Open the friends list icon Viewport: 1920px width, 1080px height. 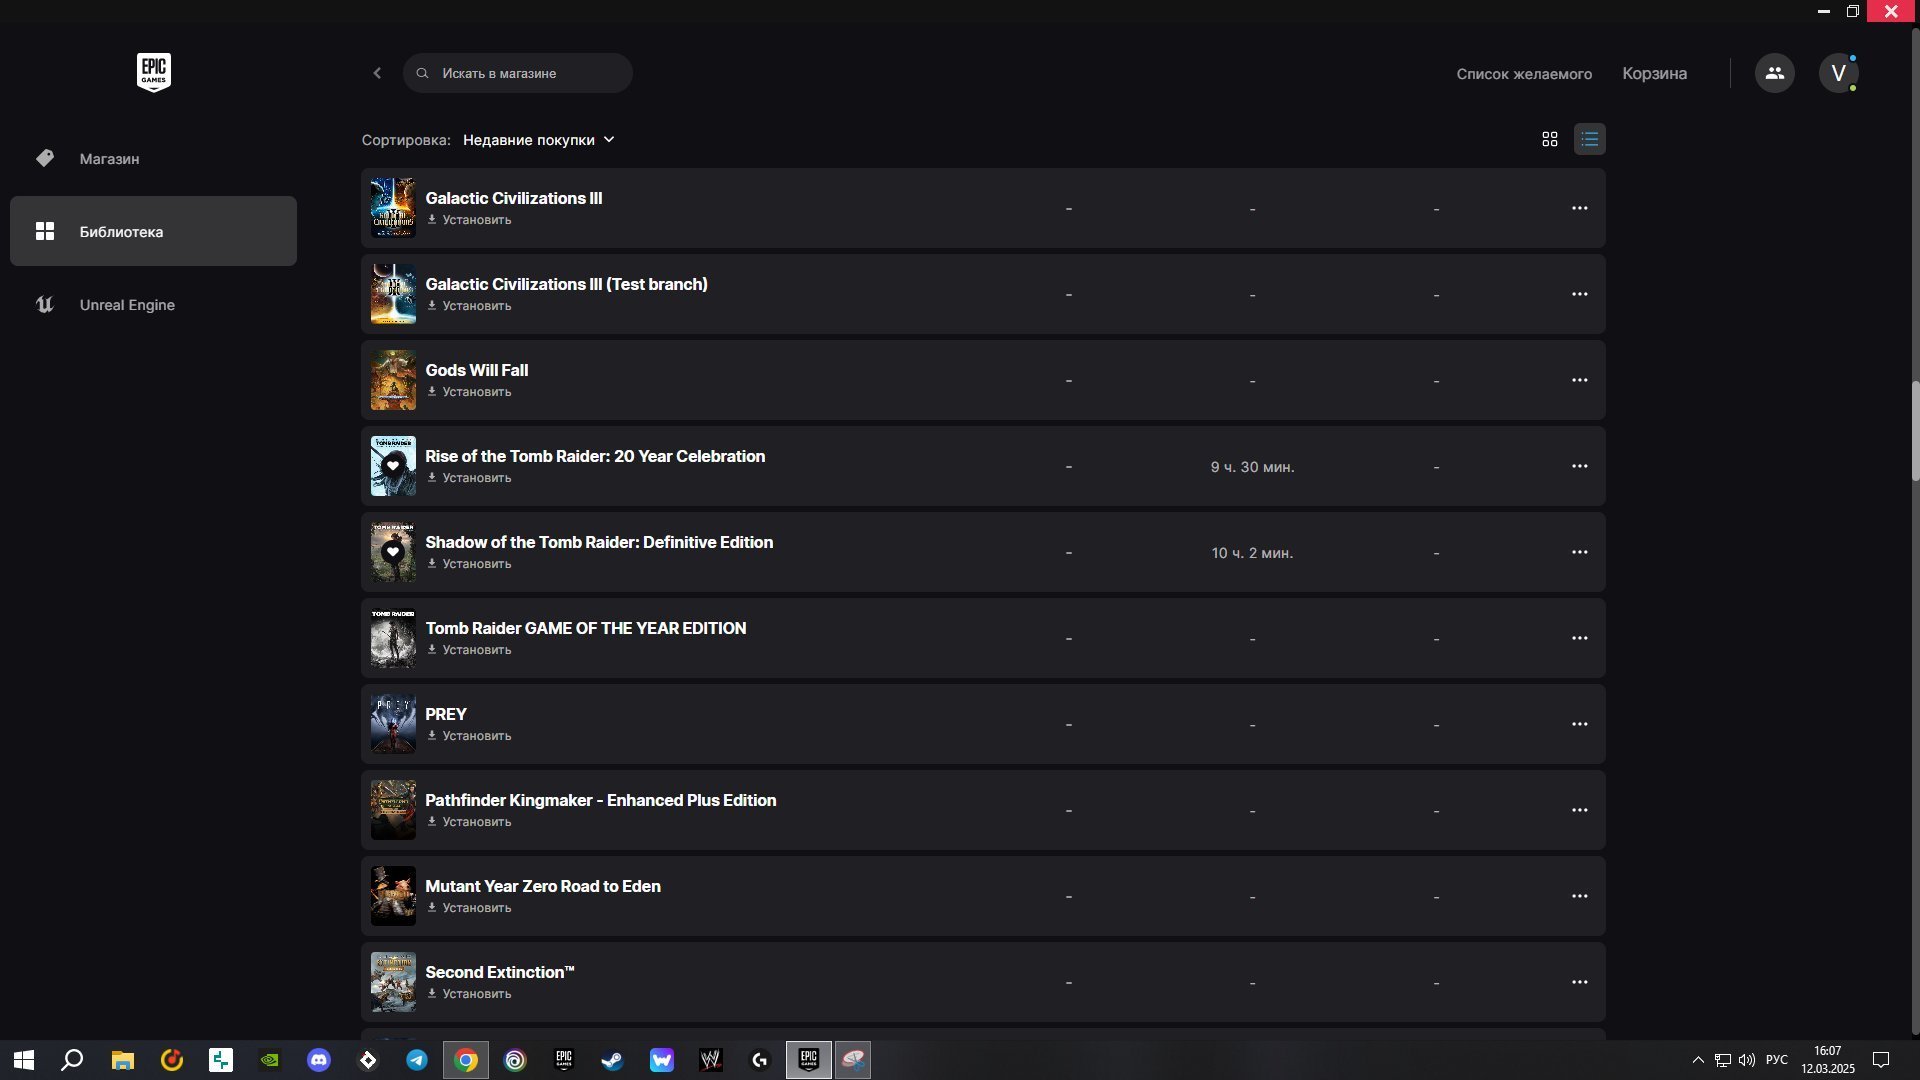click(1774, 73)
